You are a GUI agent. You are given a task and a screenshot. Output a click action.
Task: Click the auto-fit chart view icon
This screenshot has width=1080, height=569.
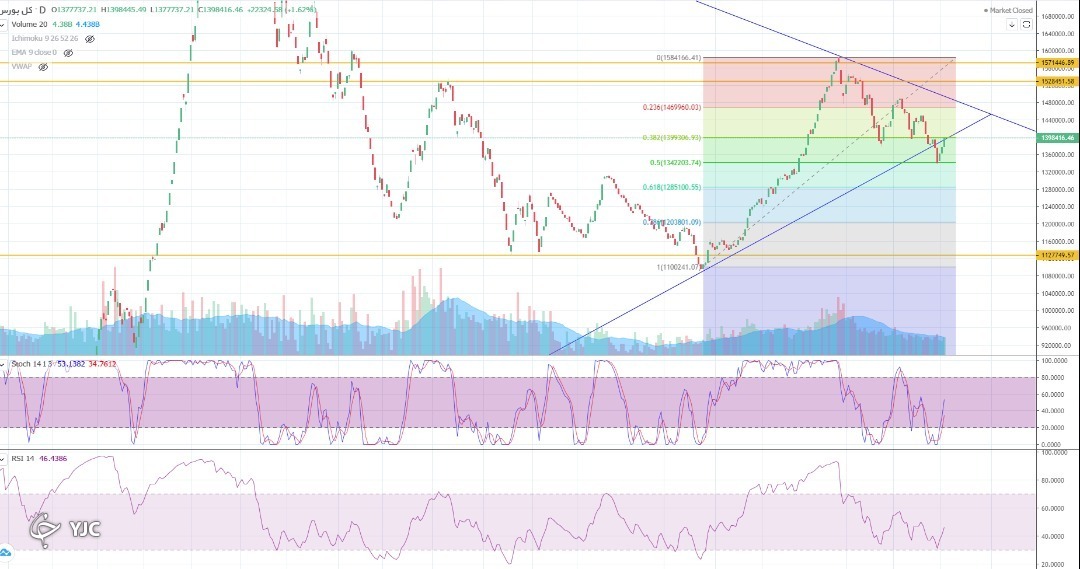[1026, 25]
